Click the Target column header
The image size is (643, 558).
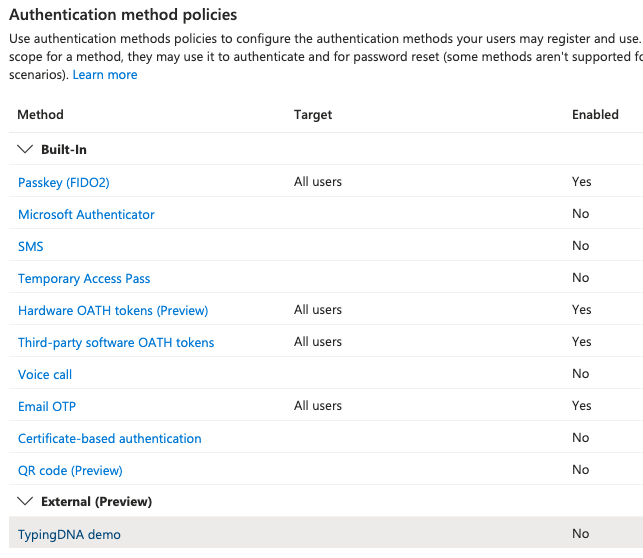pos(313,115)
